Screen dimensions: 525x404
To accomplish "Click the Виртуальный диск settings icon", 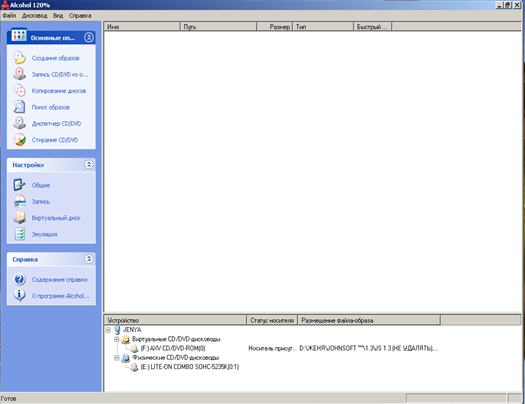I will tap(20, 218).
